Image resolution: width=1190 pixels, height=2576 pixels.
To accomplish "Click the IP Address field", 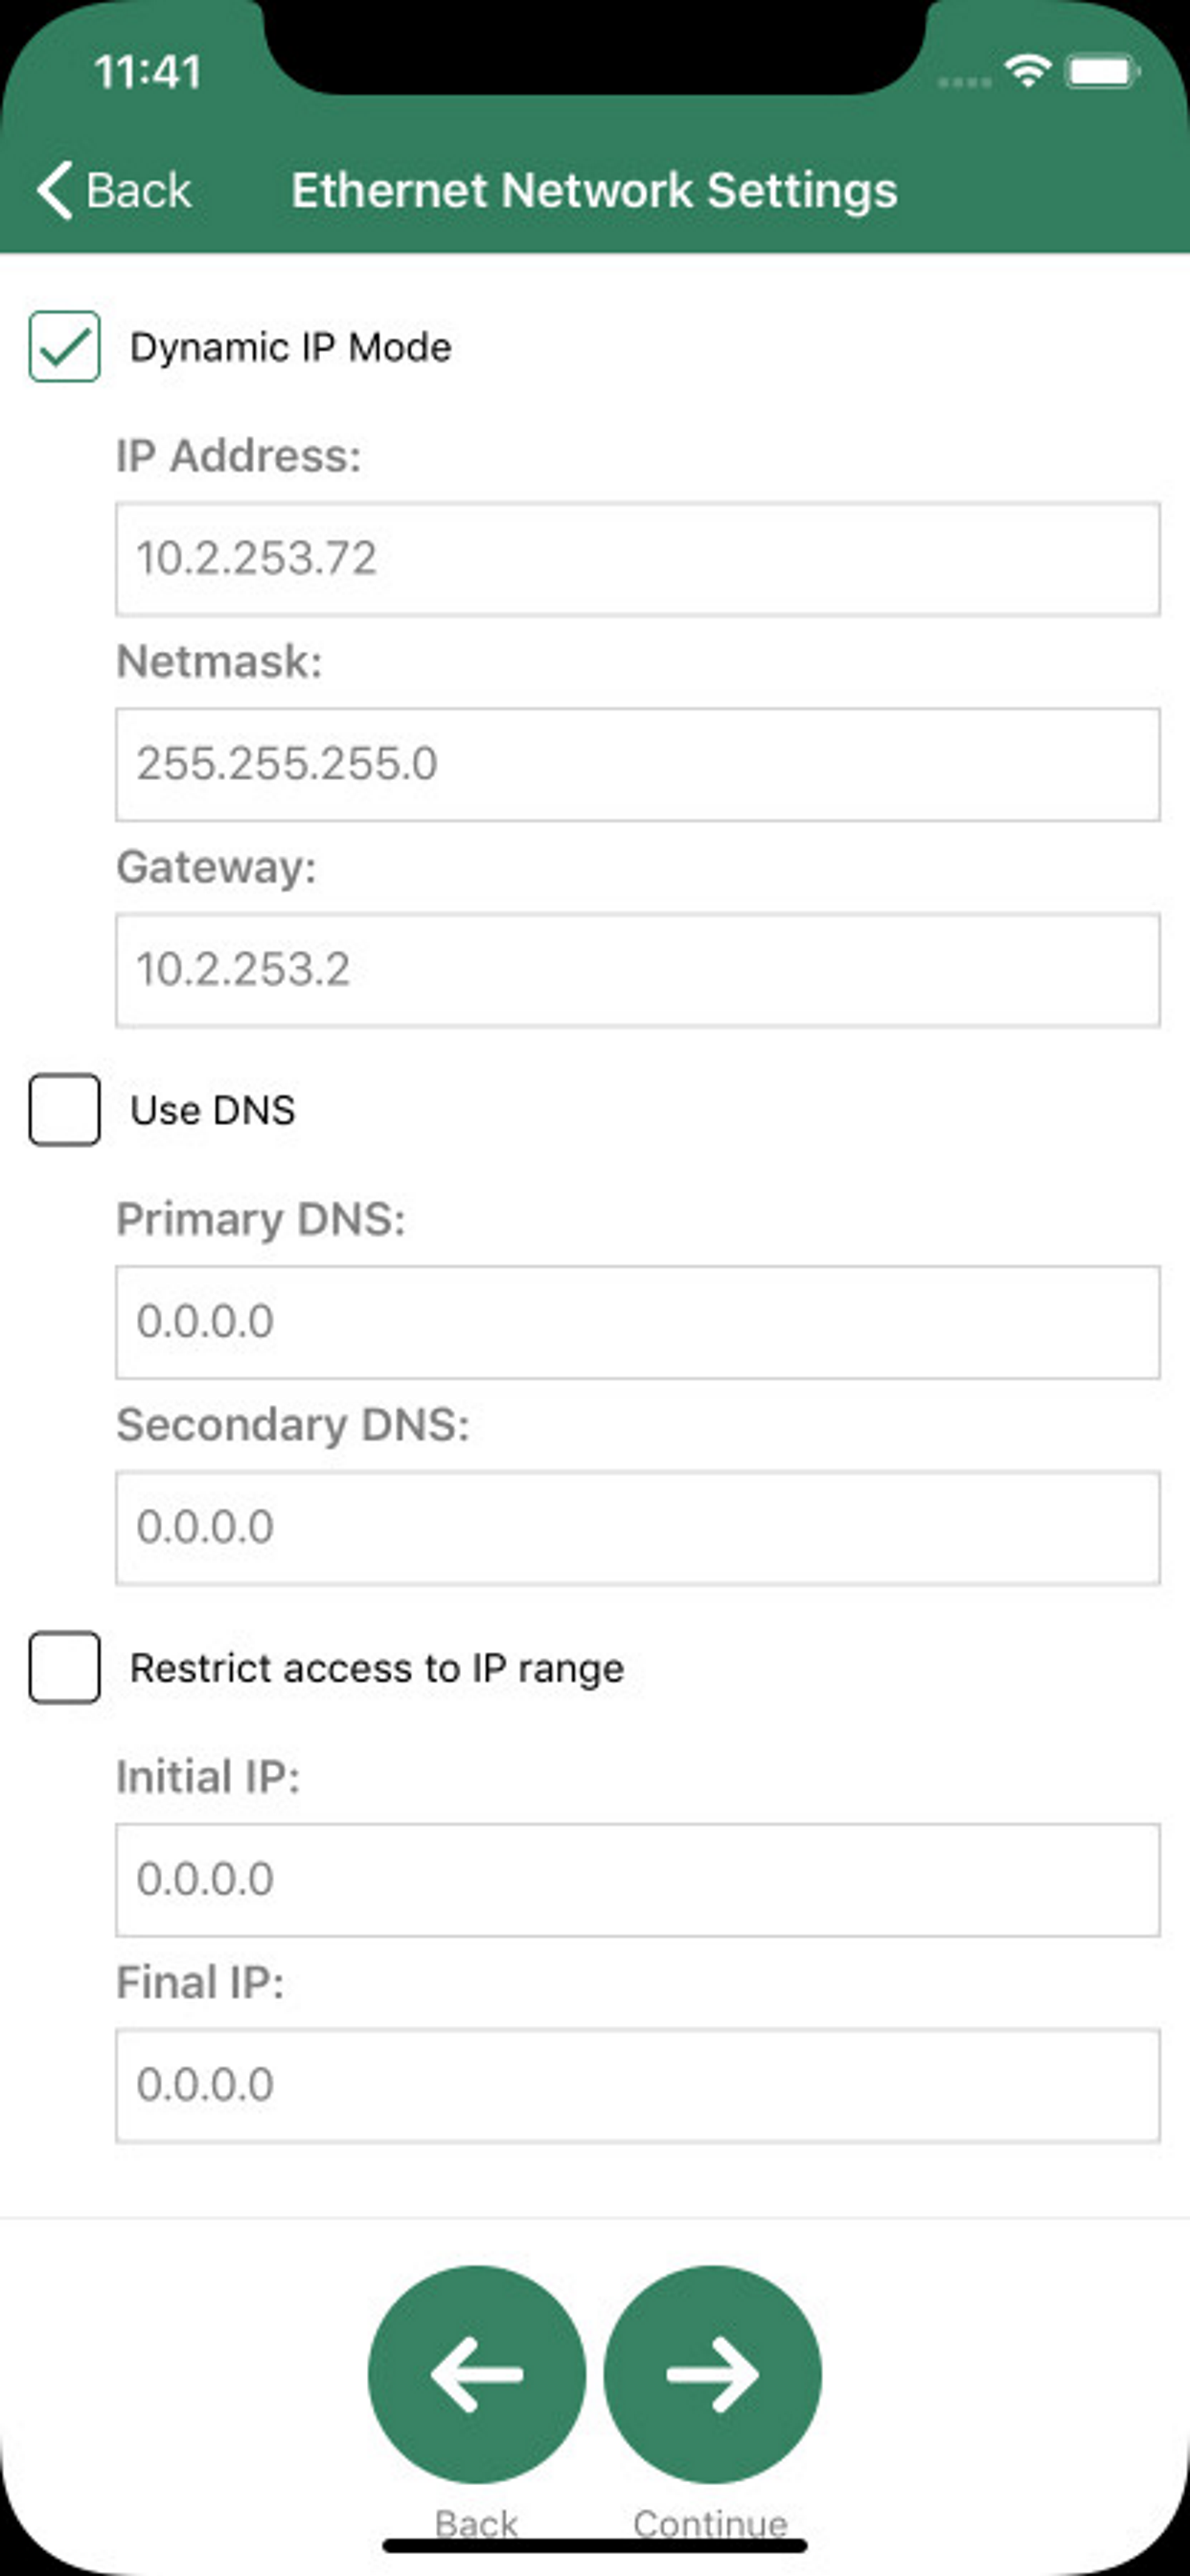I will pos(637,559).
